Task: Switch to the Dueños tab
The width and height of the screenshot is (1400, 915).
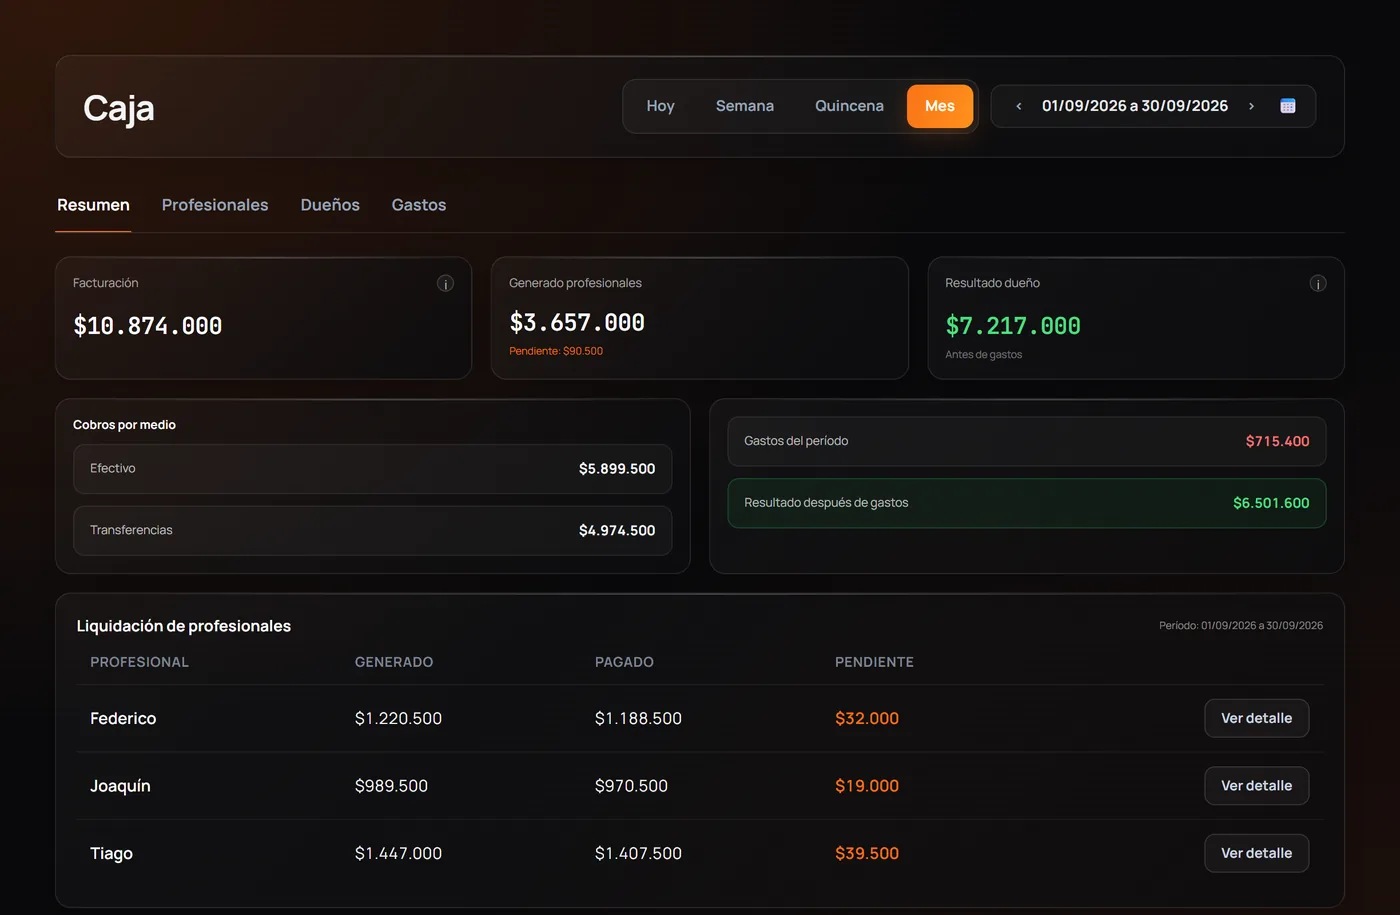Action: (x=330, y=205)
